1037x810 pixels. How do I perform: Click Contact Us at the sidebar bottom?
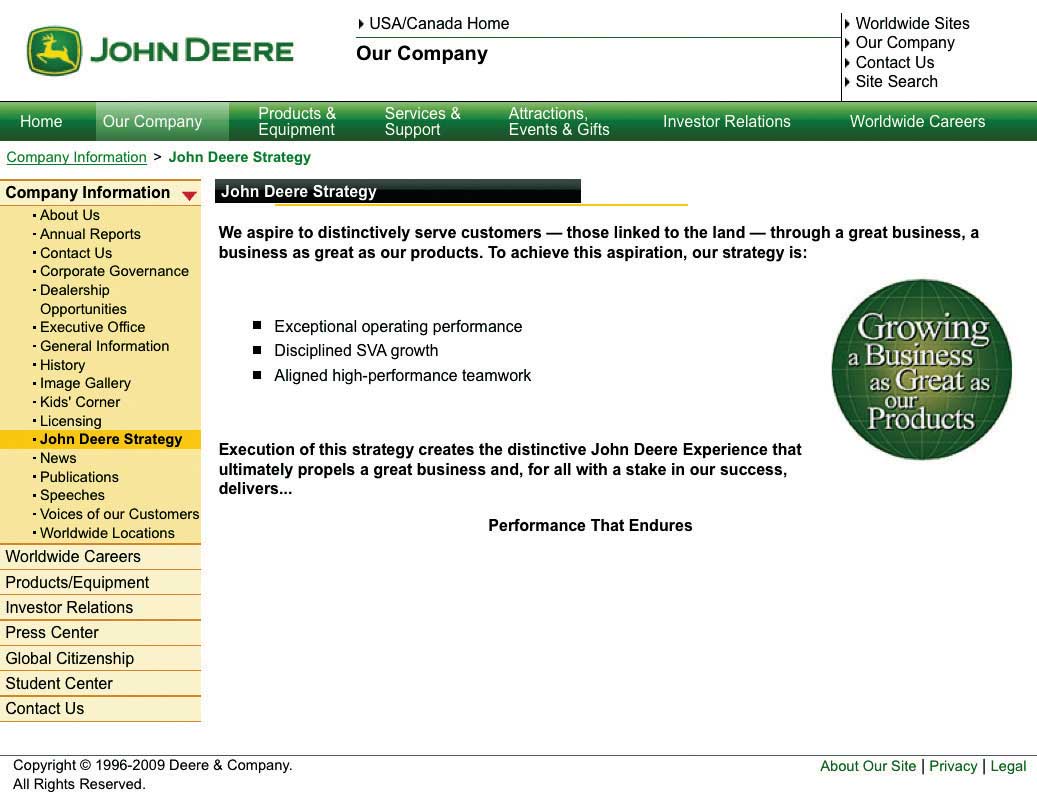point(101,709)
